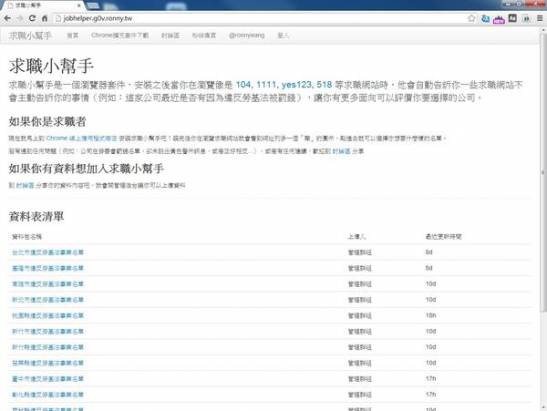This screenshot has width=547, height=411.
Task: Open the Chrome擴充套件下載 nav item
Action: (x=120, y=35)
